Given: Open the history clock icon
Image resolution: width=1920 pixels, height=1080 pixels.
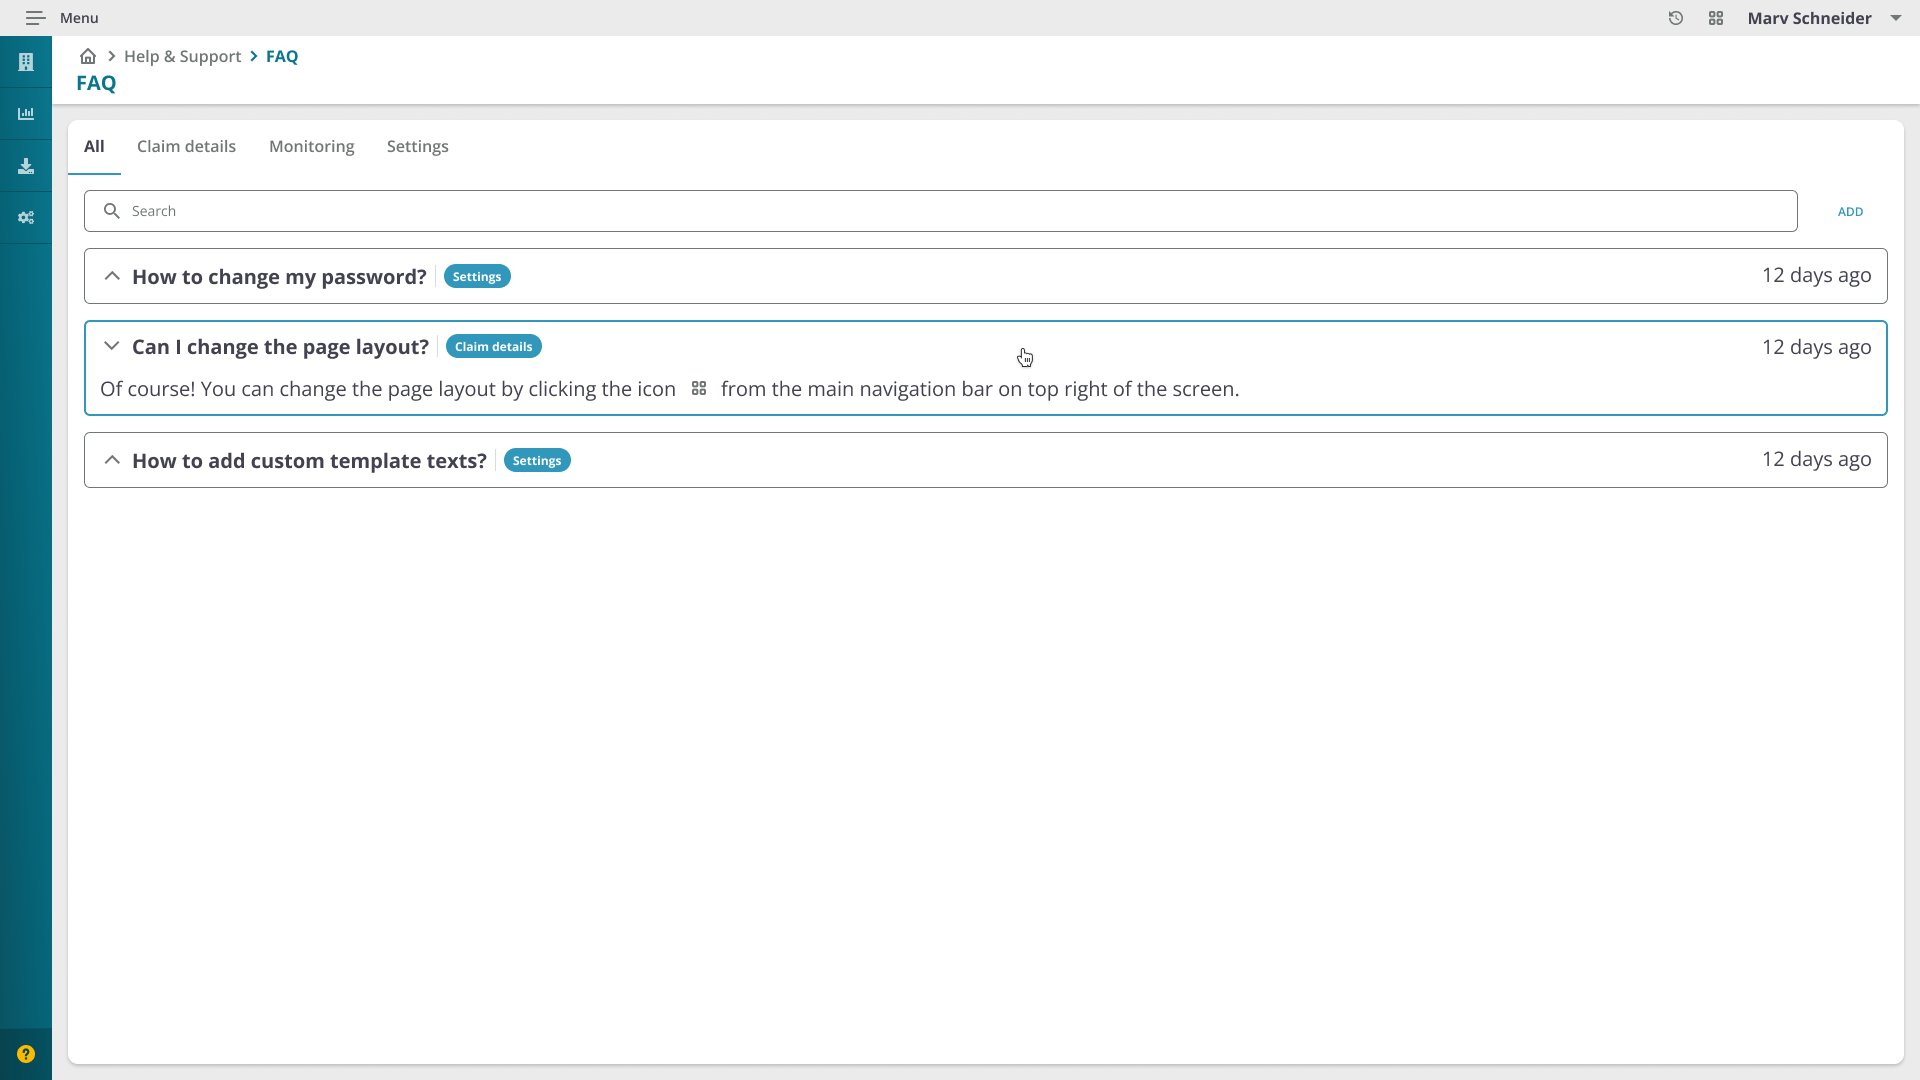Looking at the screenshot, I should [1676, 18].
